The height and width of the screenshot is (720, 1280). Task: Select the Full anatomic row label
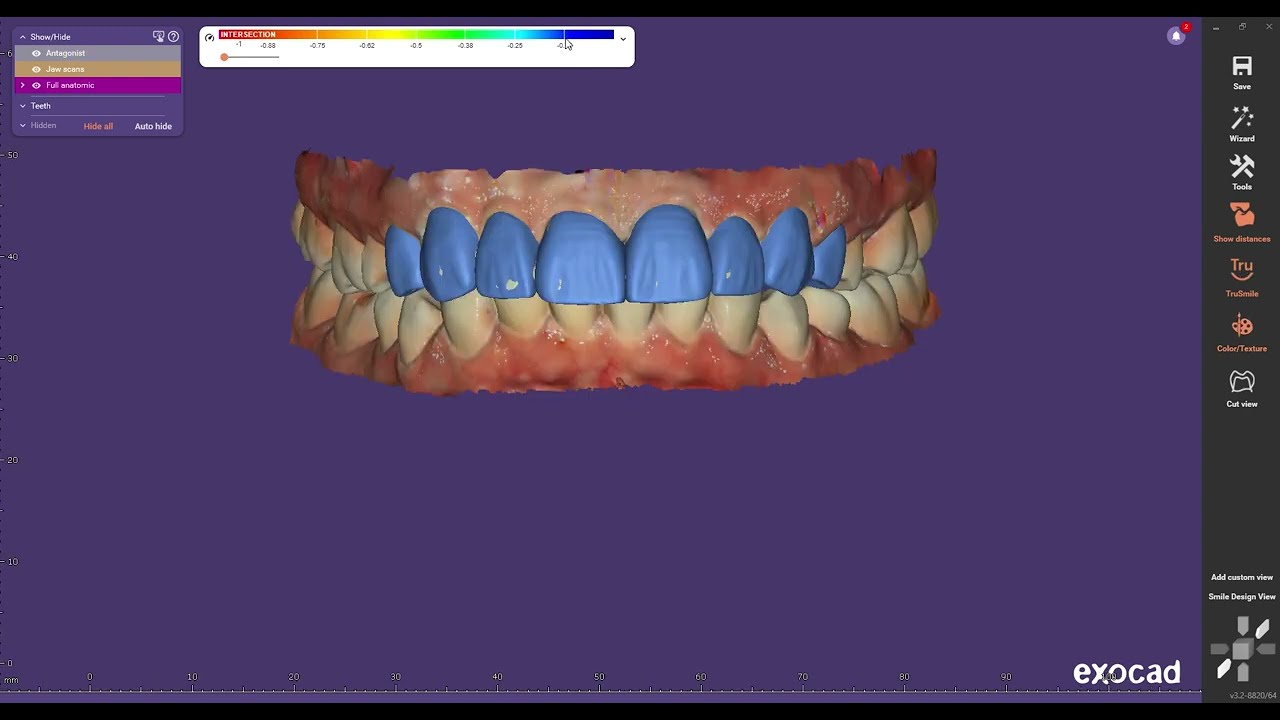pyautogui.click(x=70, y=85)
